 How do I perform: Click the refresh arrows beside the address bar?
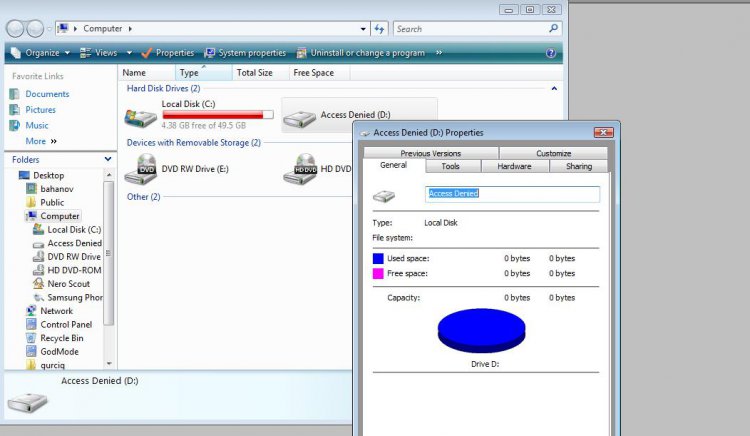[x=379, y=29]
